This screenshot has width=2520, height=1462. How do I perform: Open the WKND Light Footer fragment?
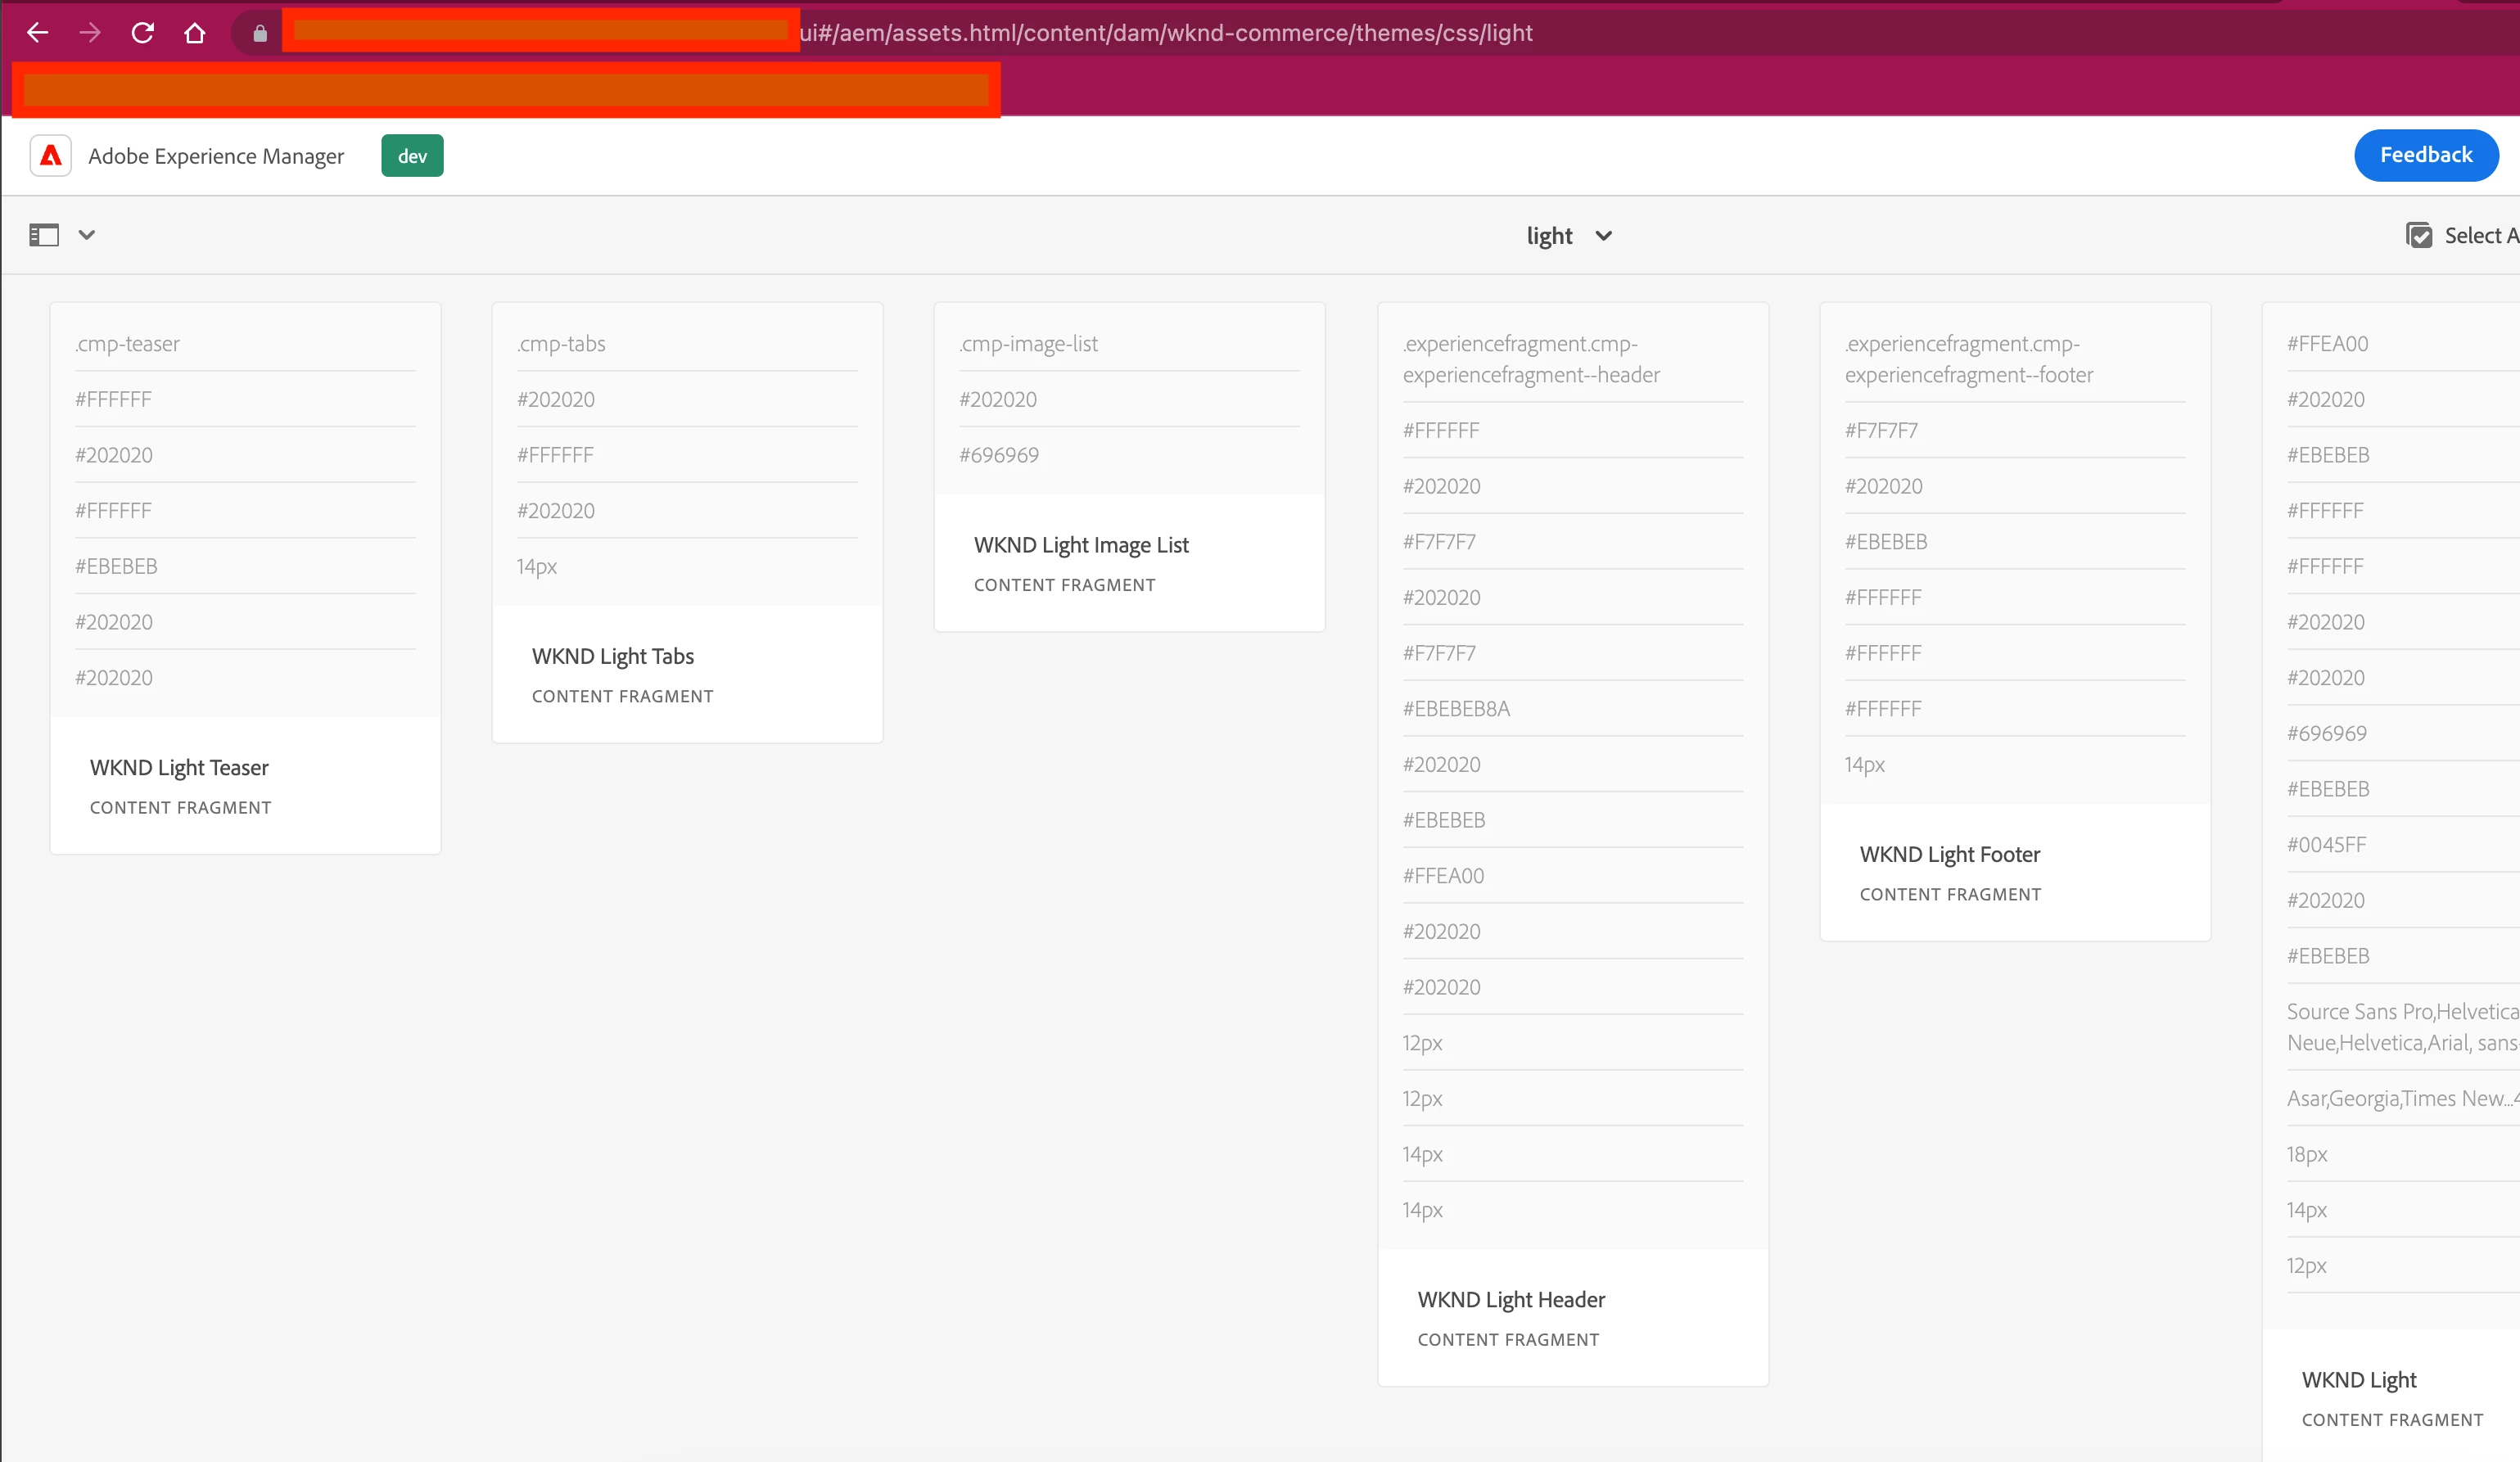point(1949,854)
